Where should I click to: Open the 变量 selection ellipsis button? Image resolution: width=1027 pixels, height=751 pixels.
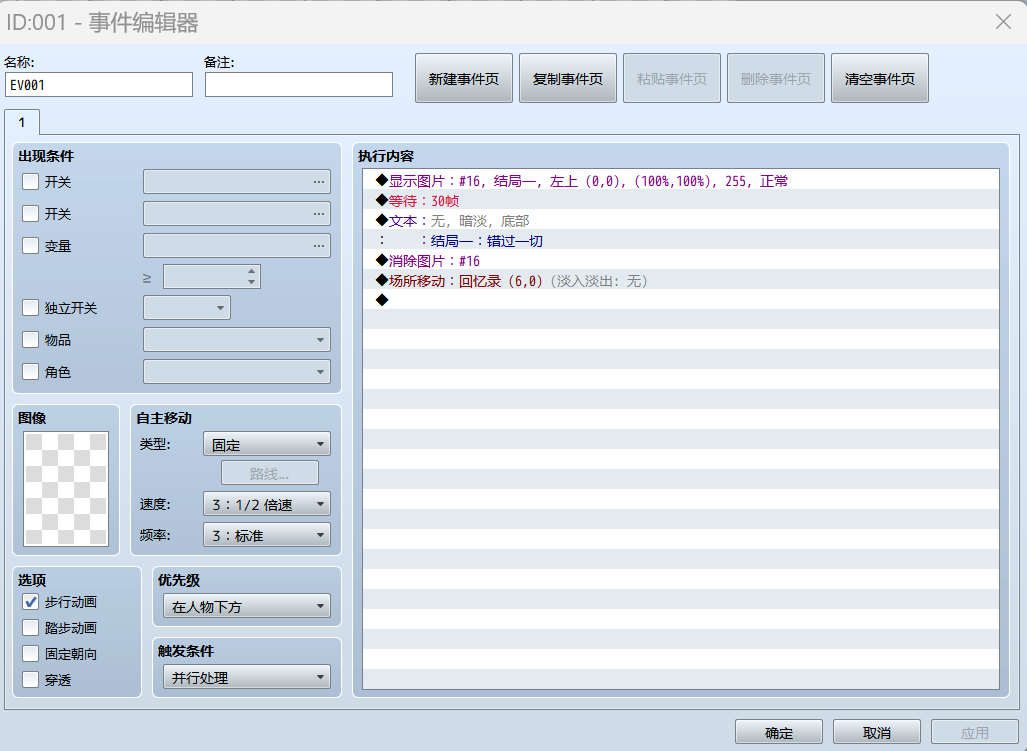click(318, 246)
